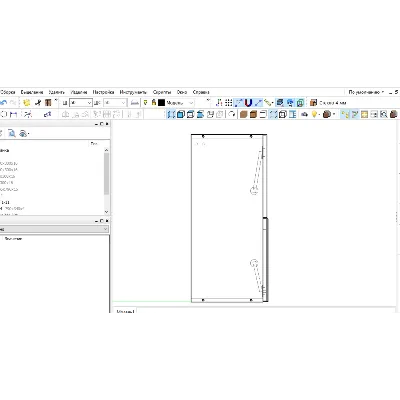Open the Справка menu
Image resolution: width=400 pixels, height=400 pixels.
pos(201,92)
